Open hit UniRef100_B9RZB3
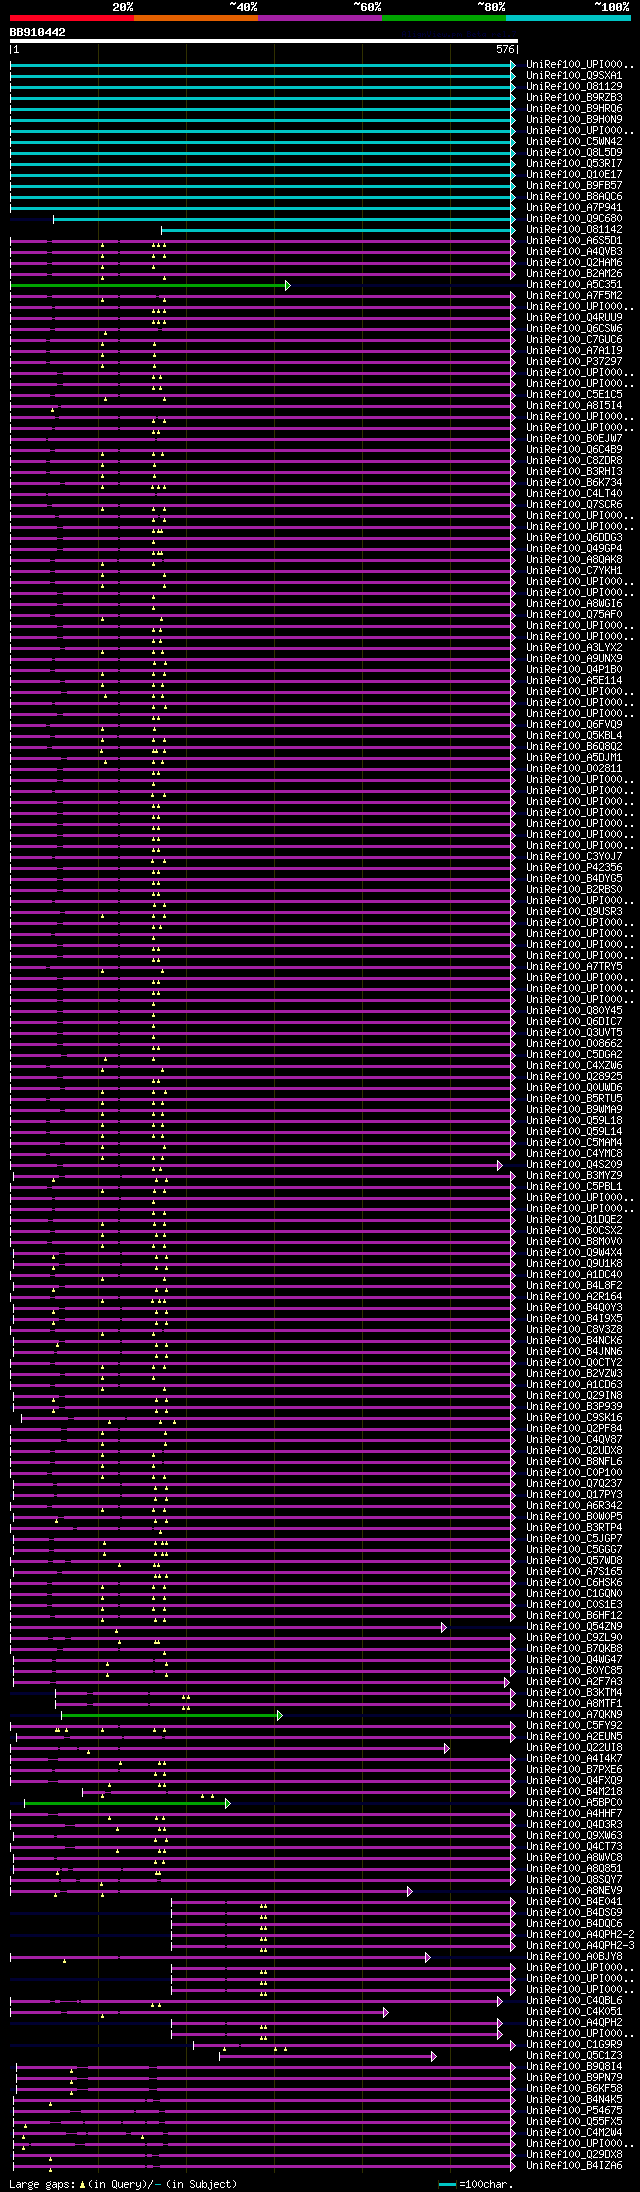Image resolution: width=640 pixels, height=2192 pixels. coord(574,97)
